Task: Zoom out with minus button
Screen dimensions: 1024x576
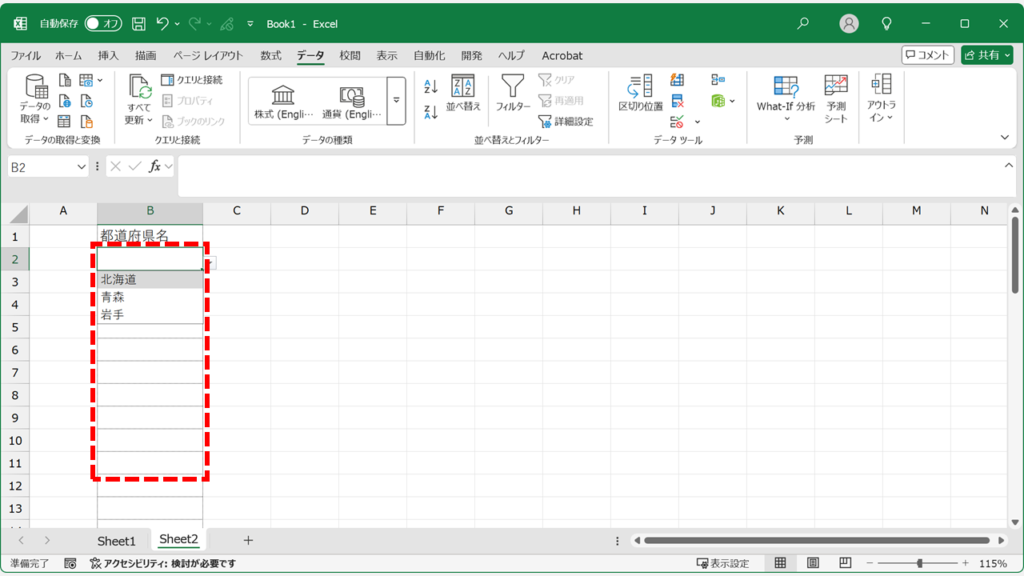Action: 870,563
